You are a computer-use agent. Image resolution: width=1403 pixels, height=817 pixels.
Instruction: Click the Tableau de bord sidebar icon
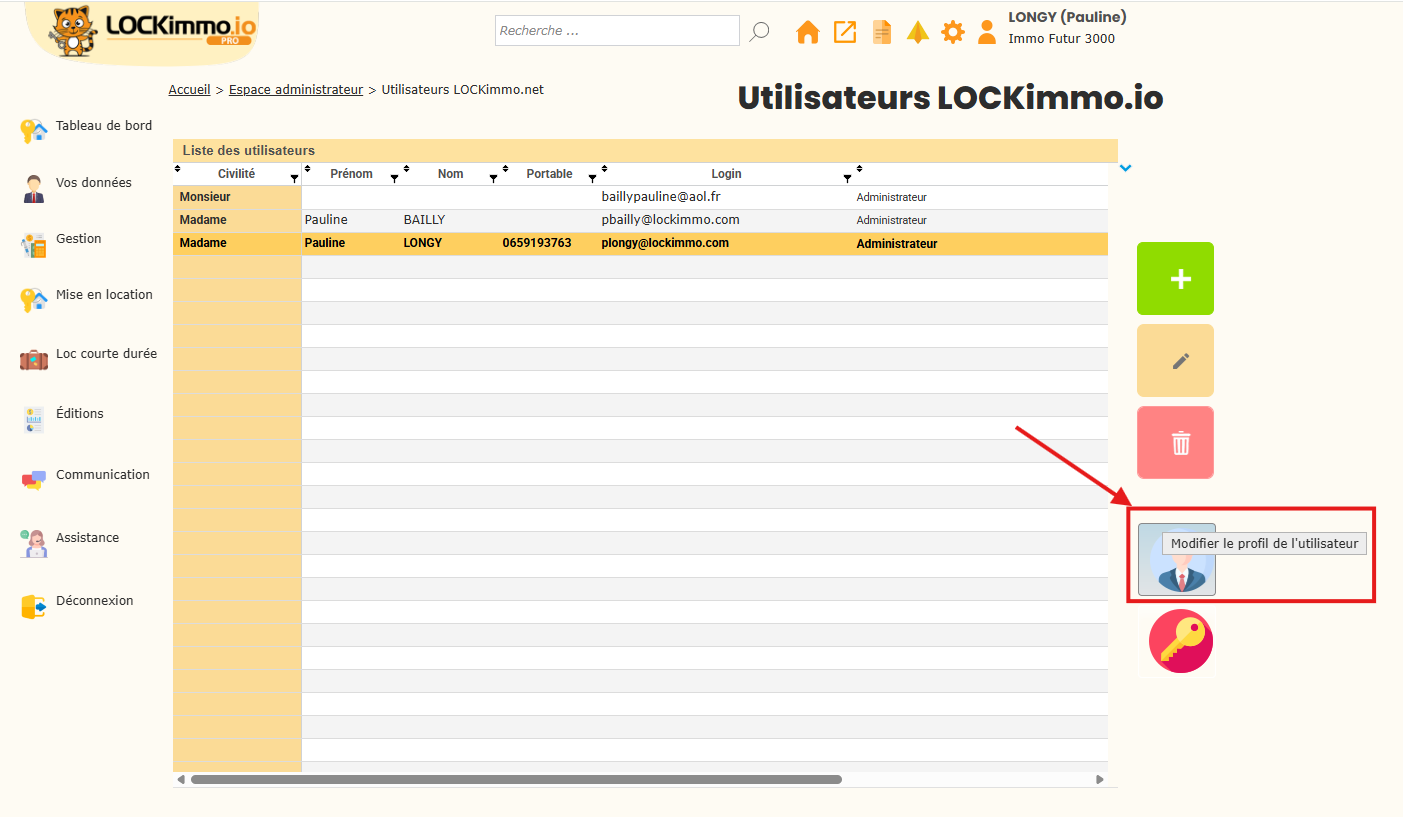[34, 130]
